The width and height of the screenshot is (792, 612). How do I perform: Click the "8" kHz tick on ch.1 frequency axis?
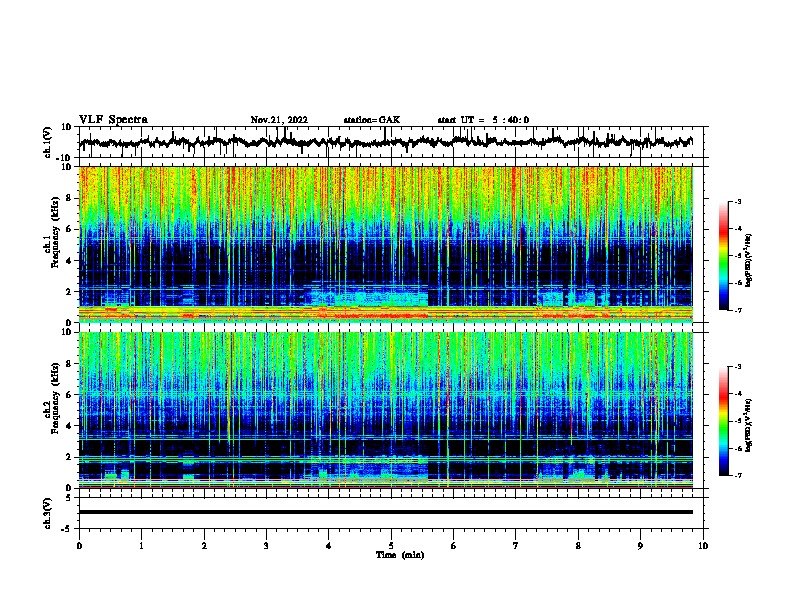click(x=69, y=198)
